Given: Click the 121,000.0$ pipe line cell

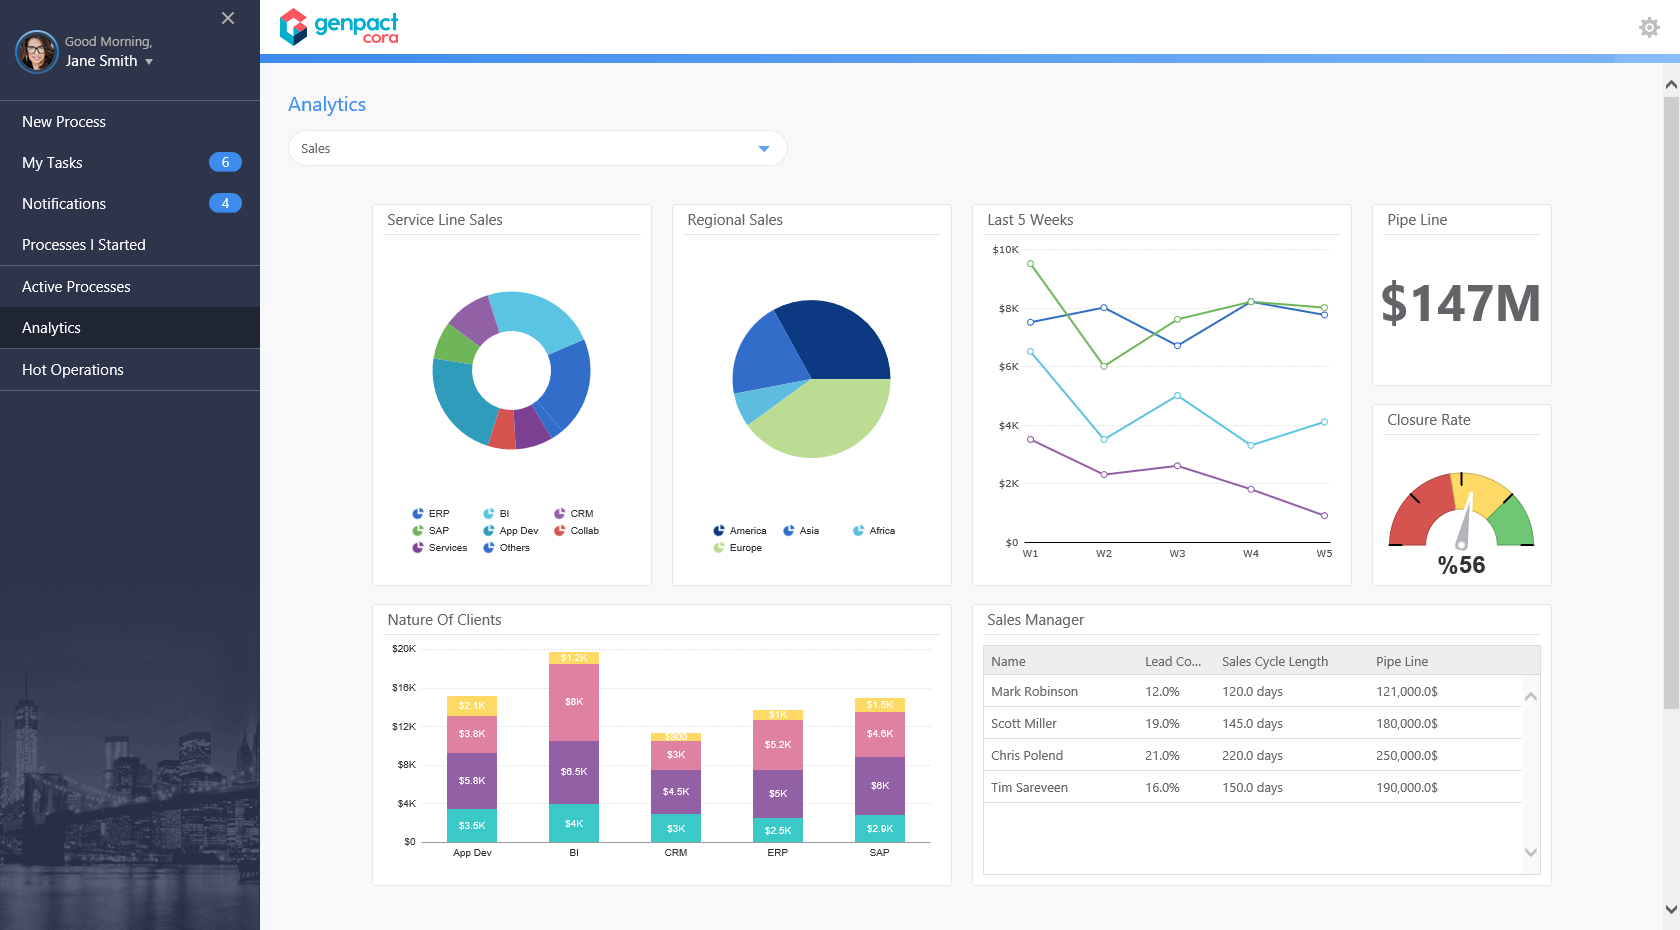Looking at the screenshot, I should pyautogui.click(x=1407, y=692).
